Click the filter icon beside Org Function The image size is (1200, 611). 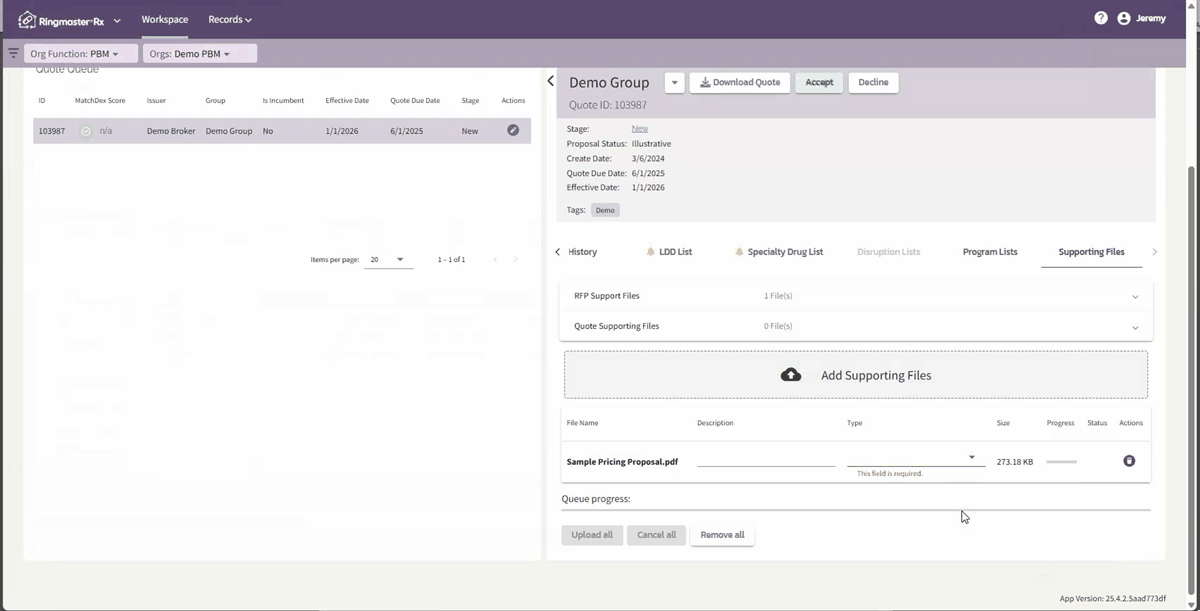click(x=13, y=53)
